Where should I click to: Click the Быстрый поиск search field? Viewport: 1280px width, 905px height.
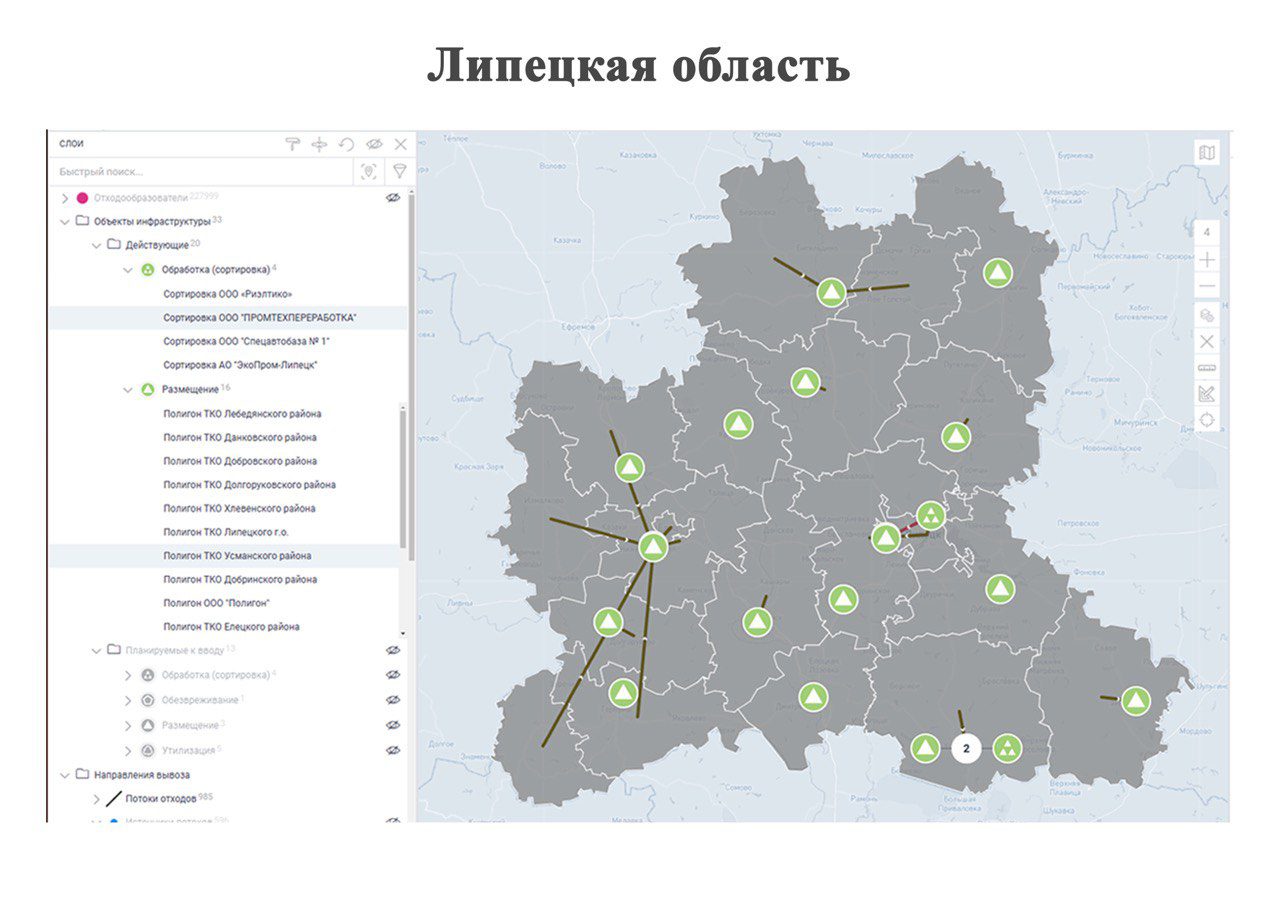tap(200, 172)
